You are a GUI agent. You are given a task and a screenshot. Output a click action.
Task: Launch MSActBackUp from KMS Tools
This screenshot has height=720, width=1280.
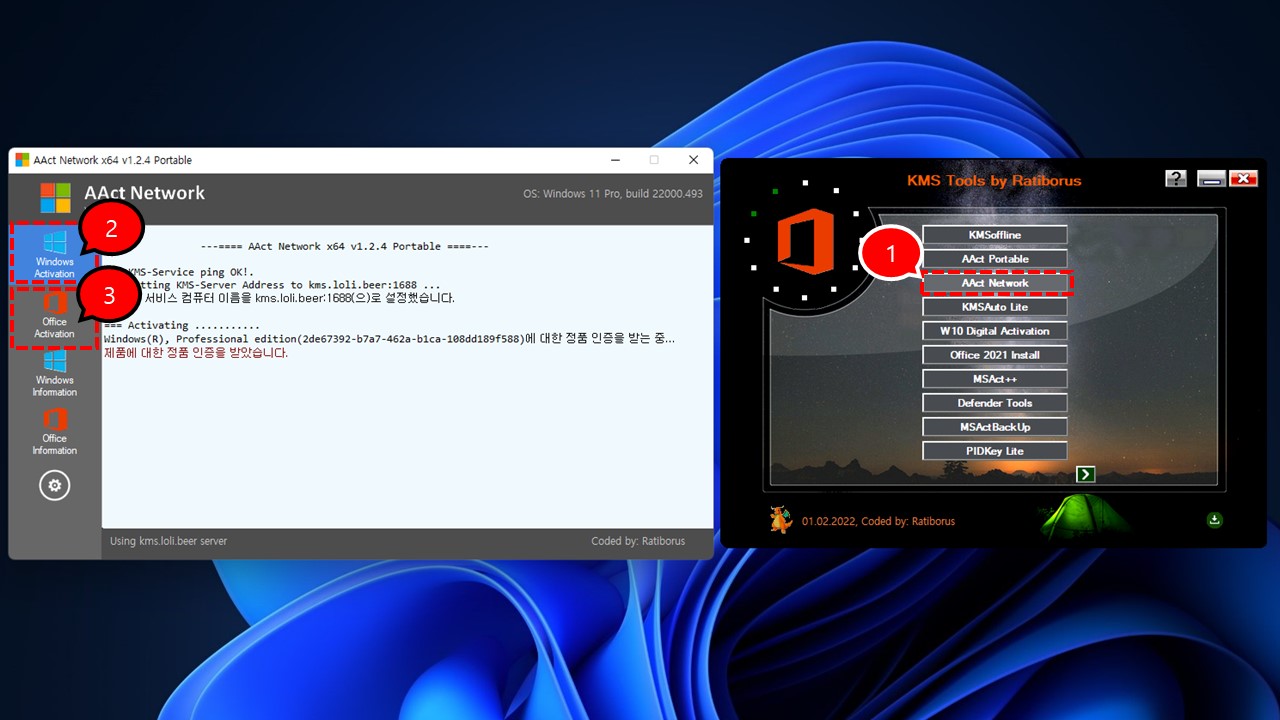[x=995, y=427]
